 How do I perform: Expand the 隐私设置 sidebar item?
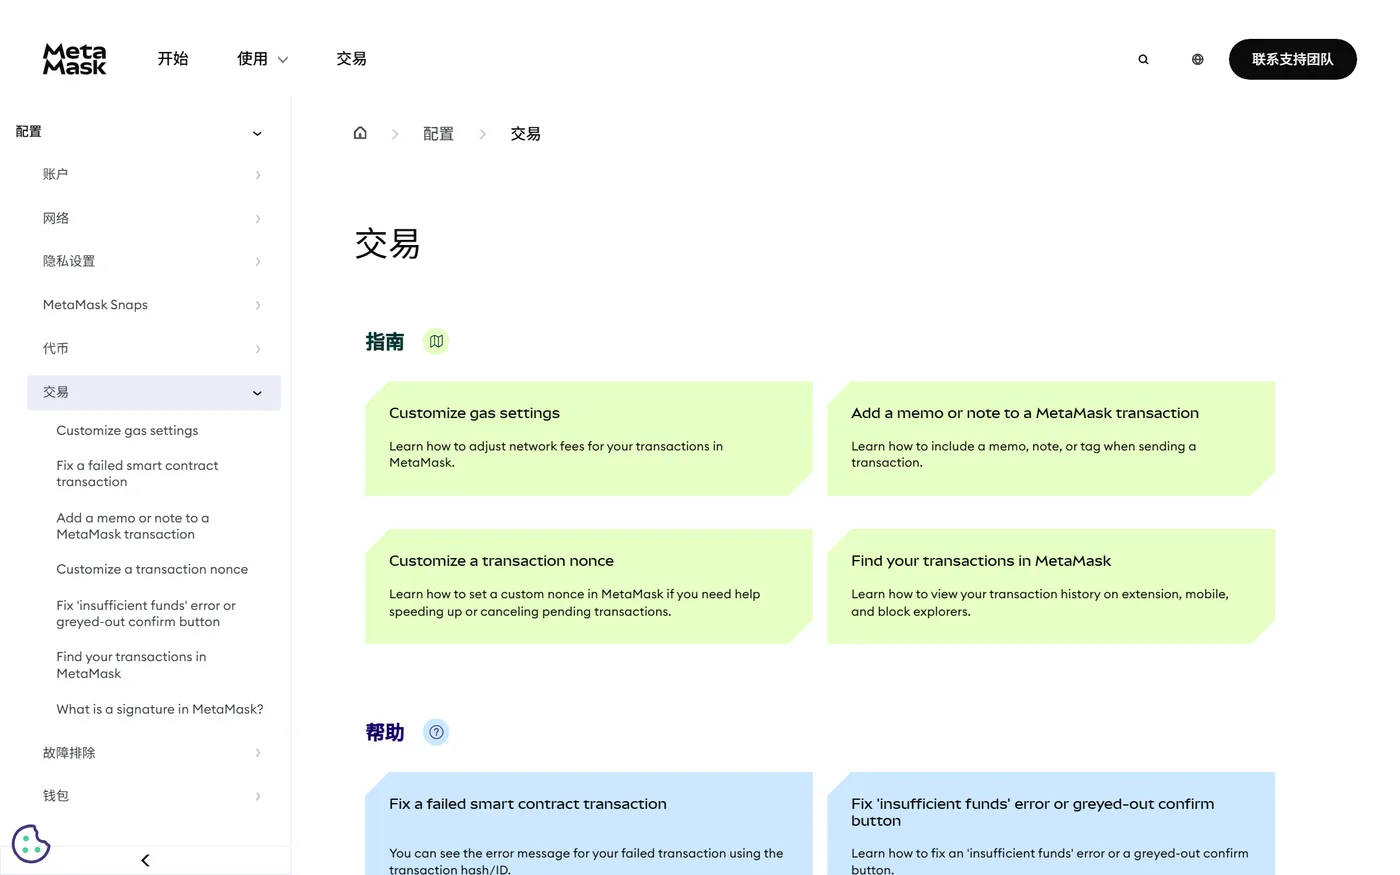(258, 262)
